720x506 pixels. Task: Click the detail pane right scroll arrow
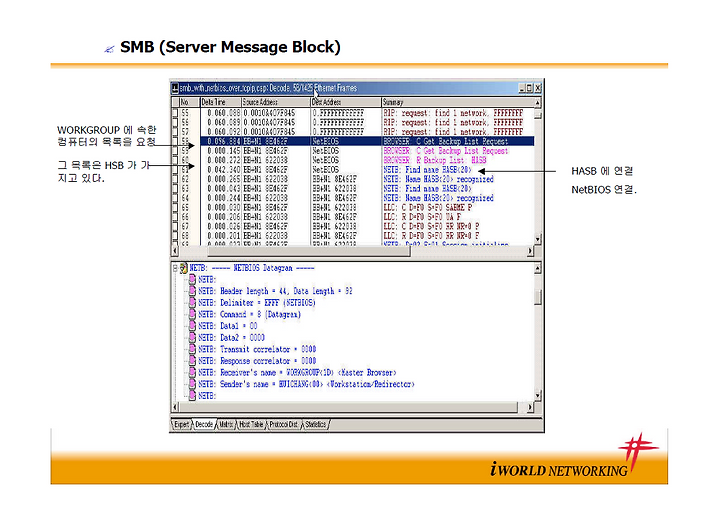point(530,407)
